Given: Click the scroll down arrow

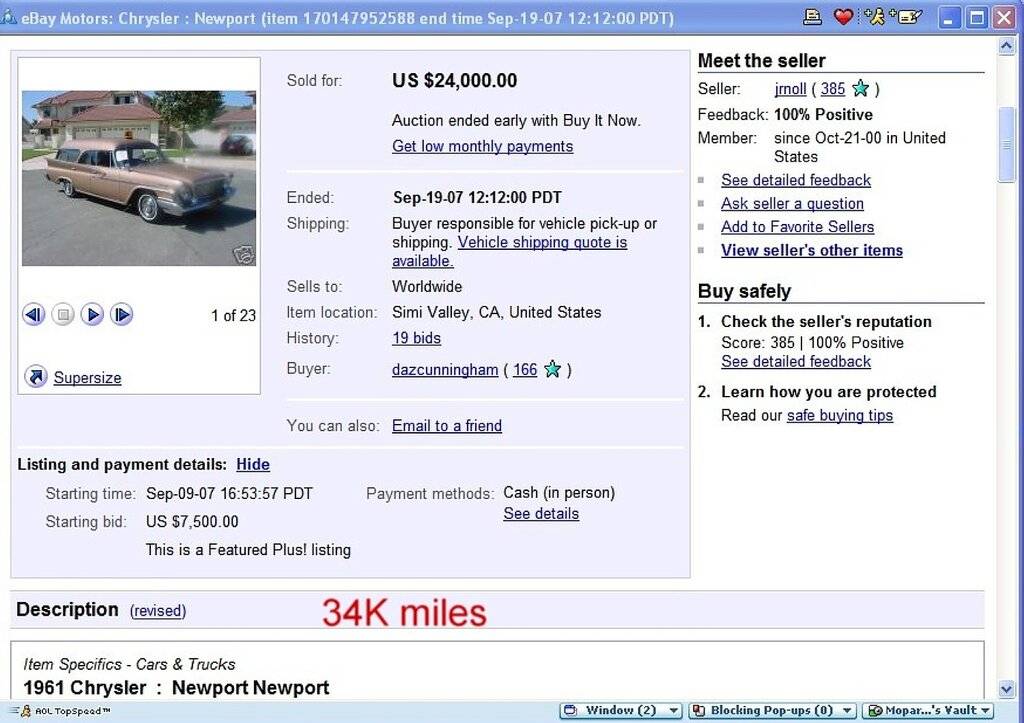Looking at the screenshot, I should pos(1006,689).
